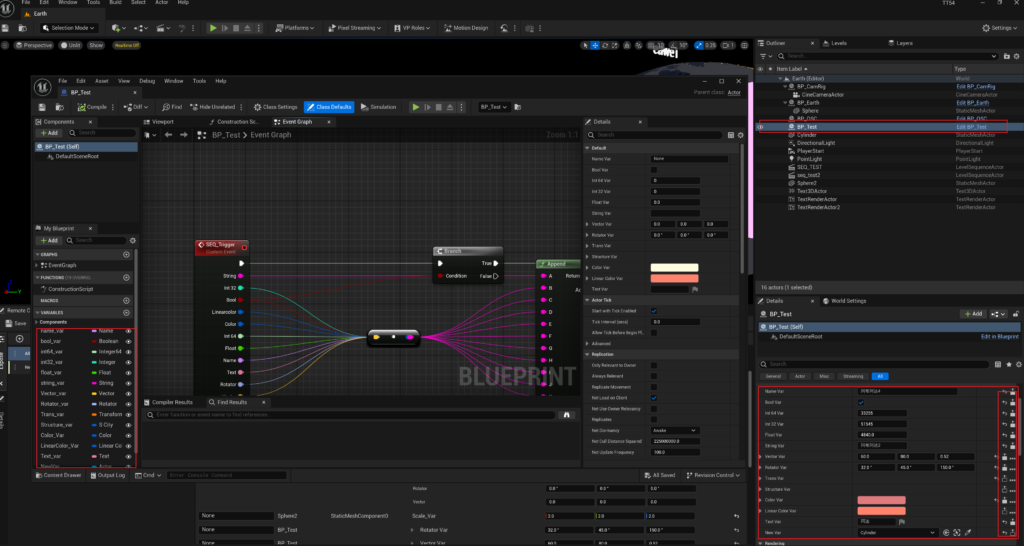The height and width of the screenshot is (546, 1024).
Task: Click the green play button in main toolbar
Action: coord(213,28)
